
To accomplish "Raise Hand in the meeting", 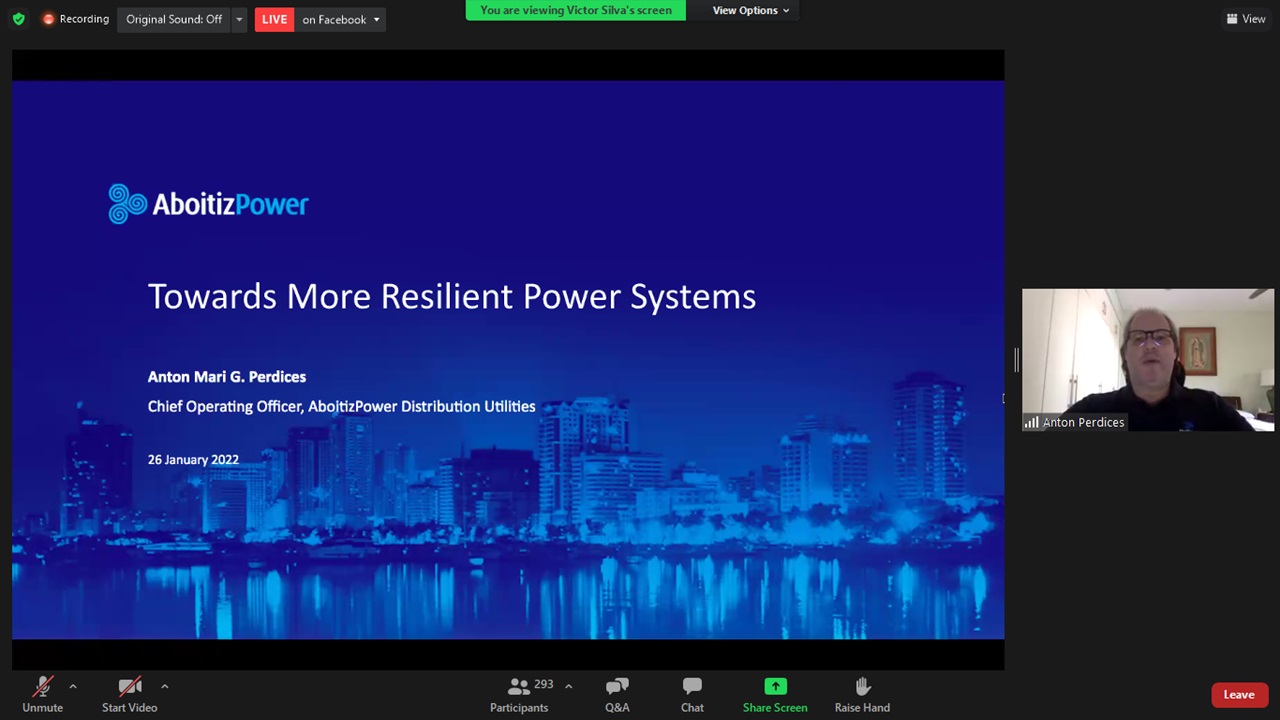I will pos(862,695).
